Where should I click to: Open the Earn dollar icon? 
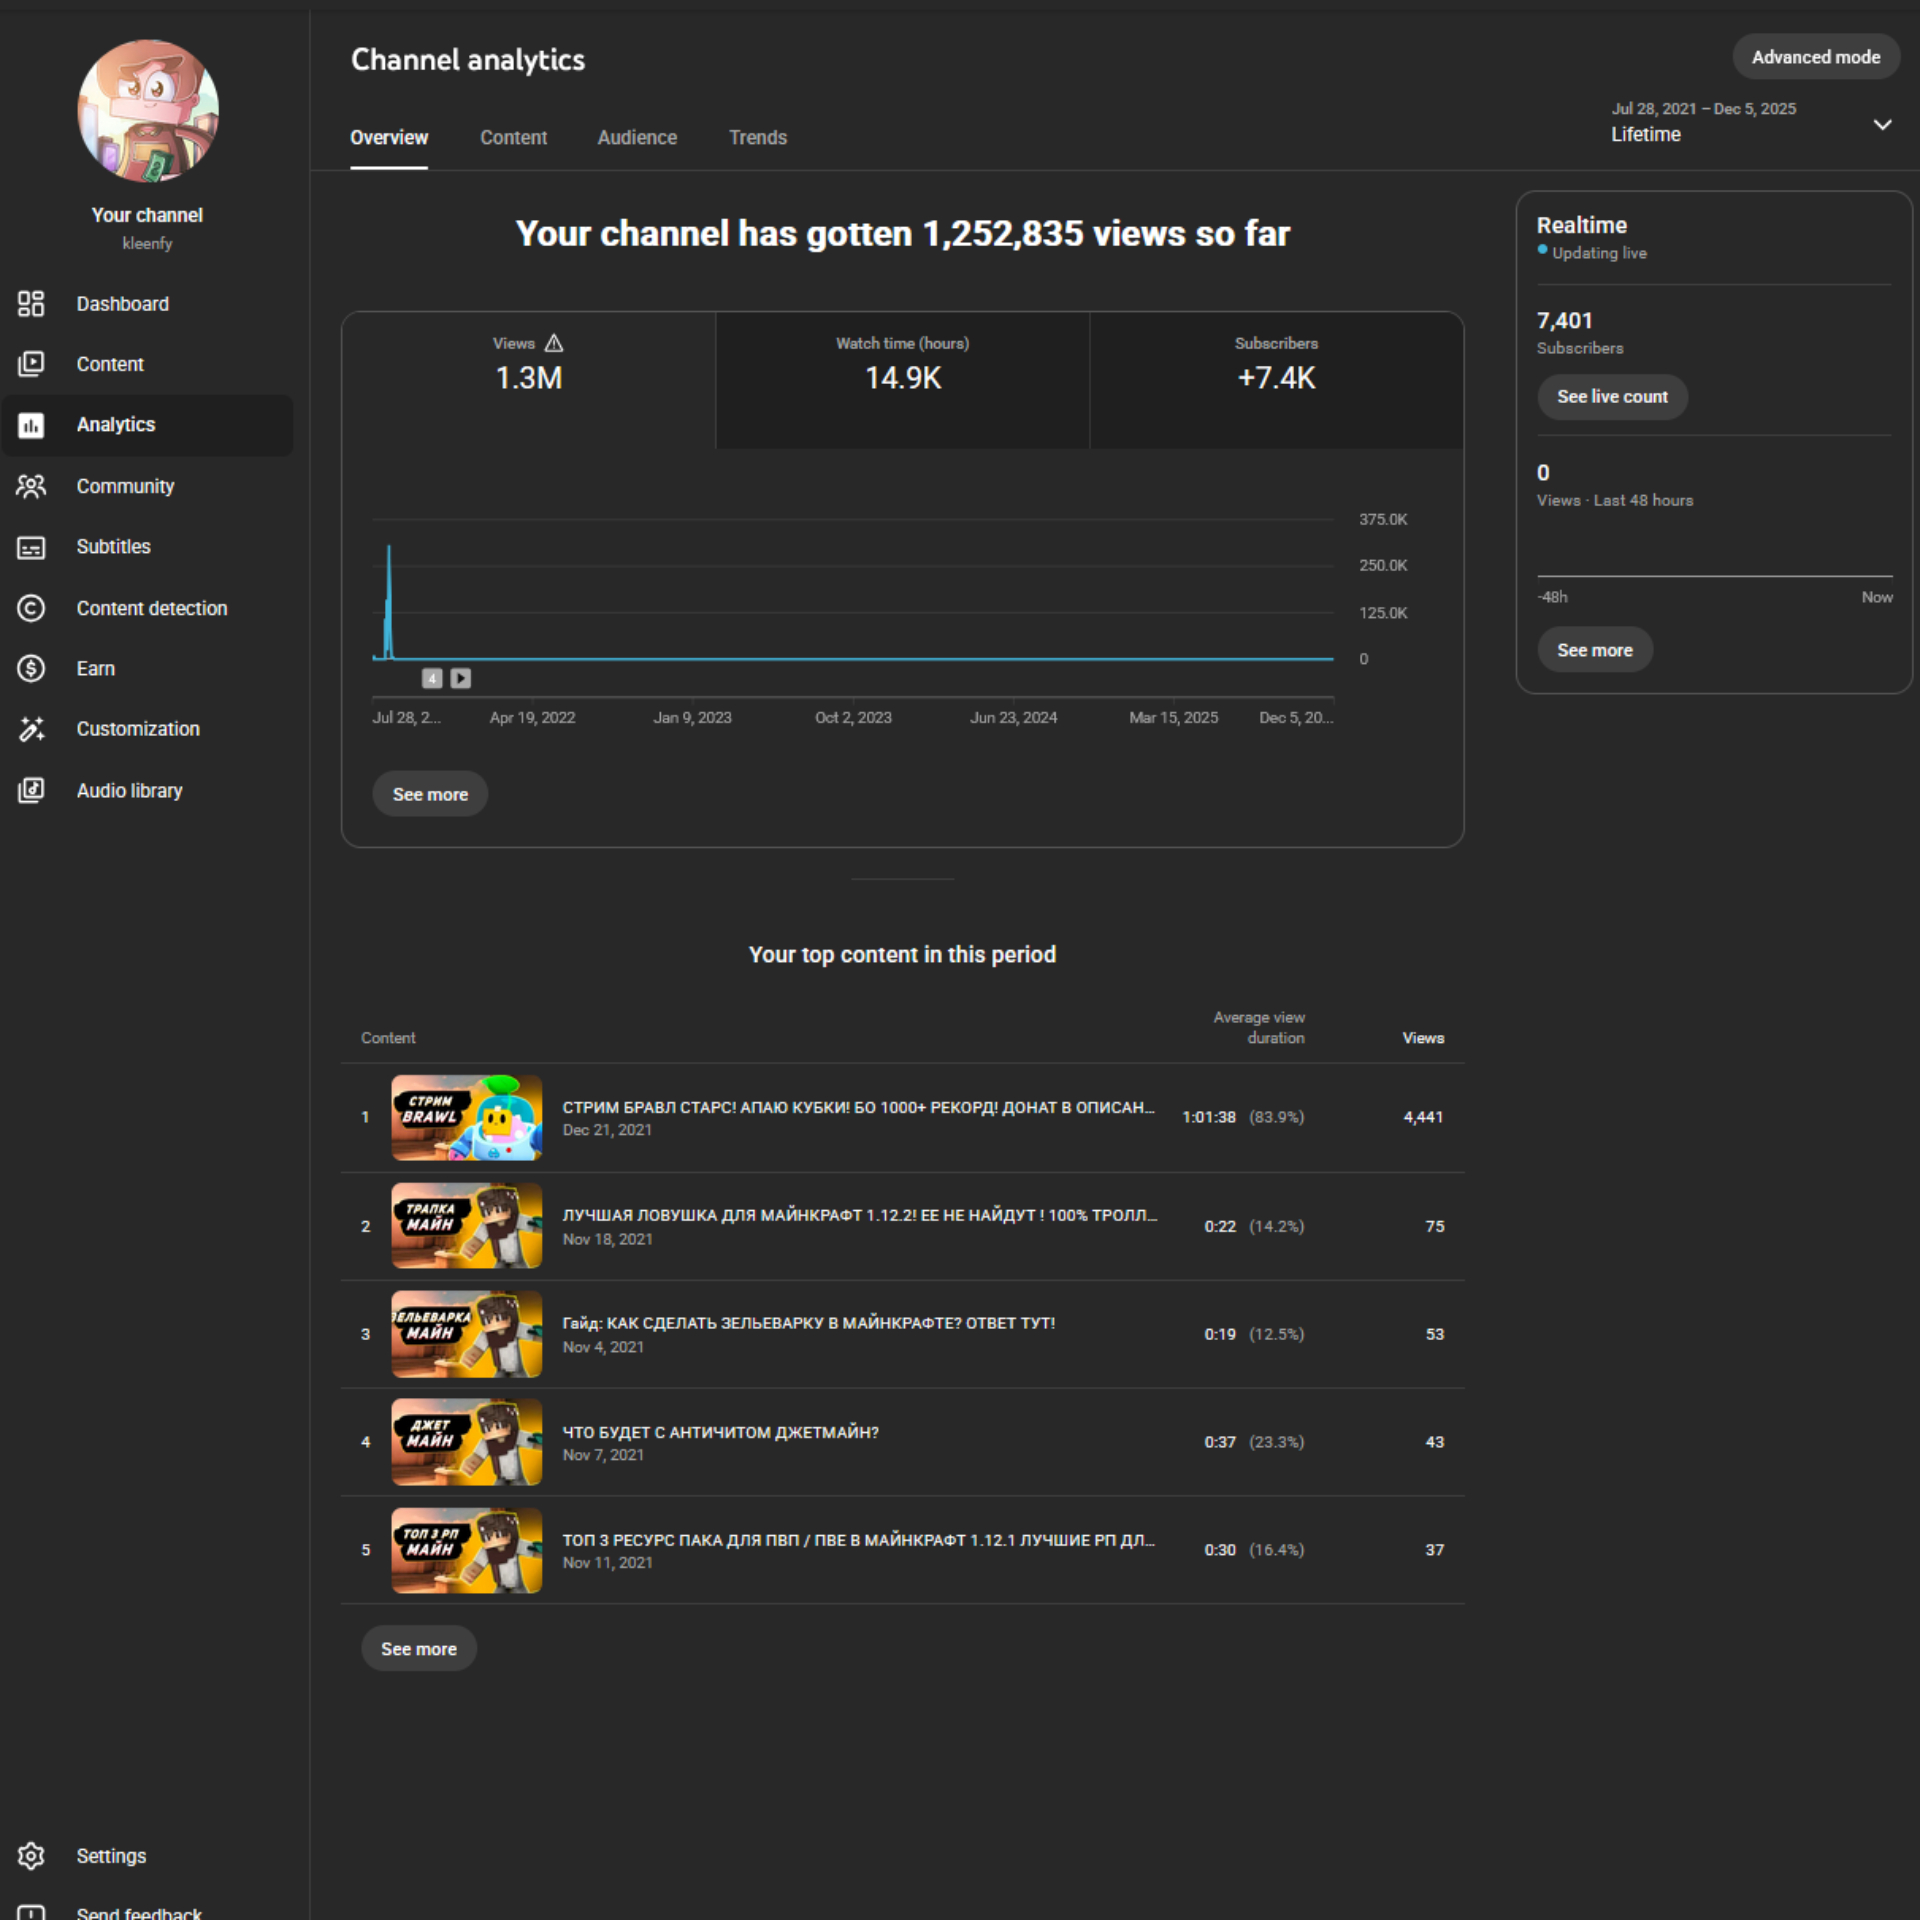pyautogui.click(x=31, y=668)
